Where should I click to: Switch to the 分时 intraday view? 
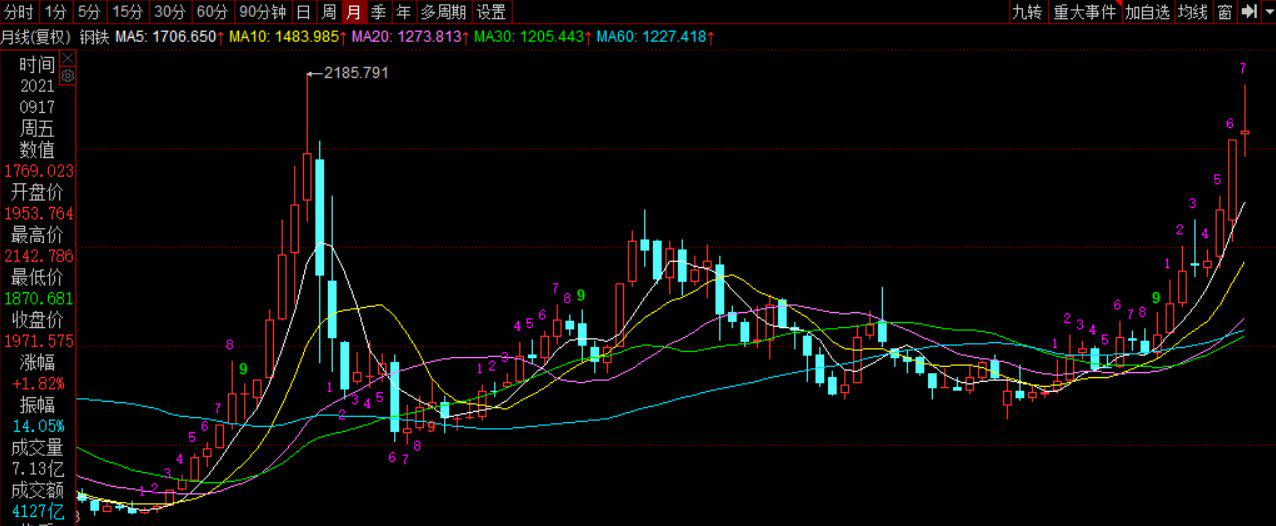pyautogui.click(x=18, y=12)
